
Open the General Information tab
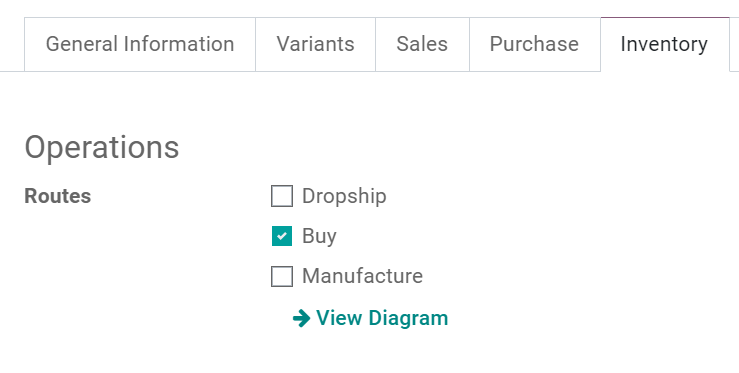[x=140, y=44]
